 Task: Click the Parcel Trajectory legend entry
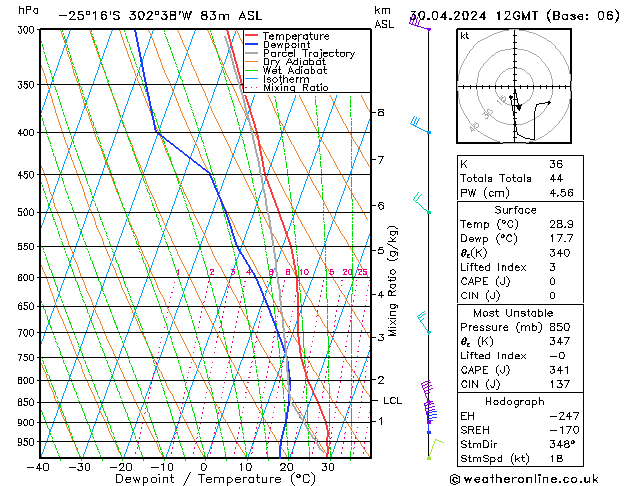tap(300, 53)
